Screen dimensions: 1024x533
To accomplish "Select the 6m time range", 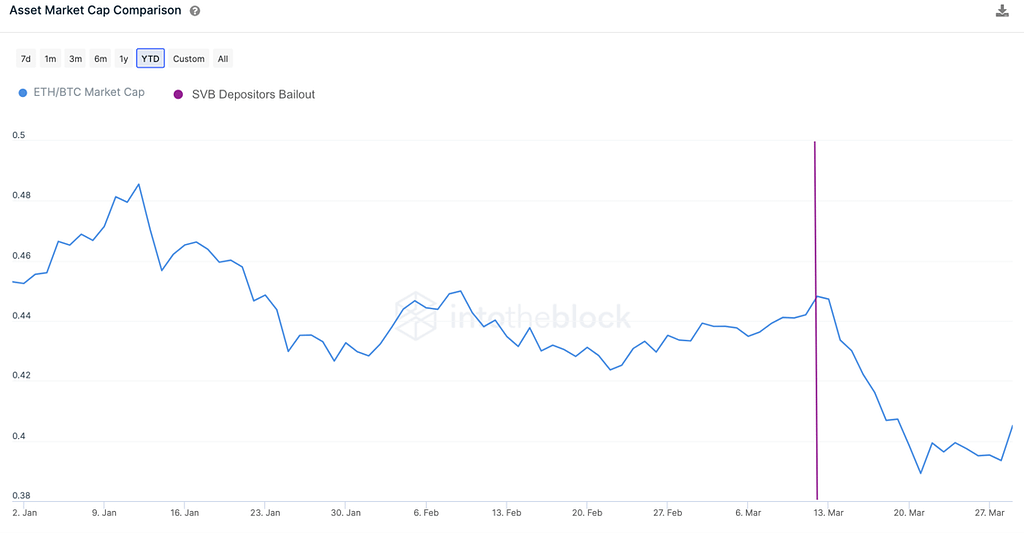I will click(x=100, y=59).
